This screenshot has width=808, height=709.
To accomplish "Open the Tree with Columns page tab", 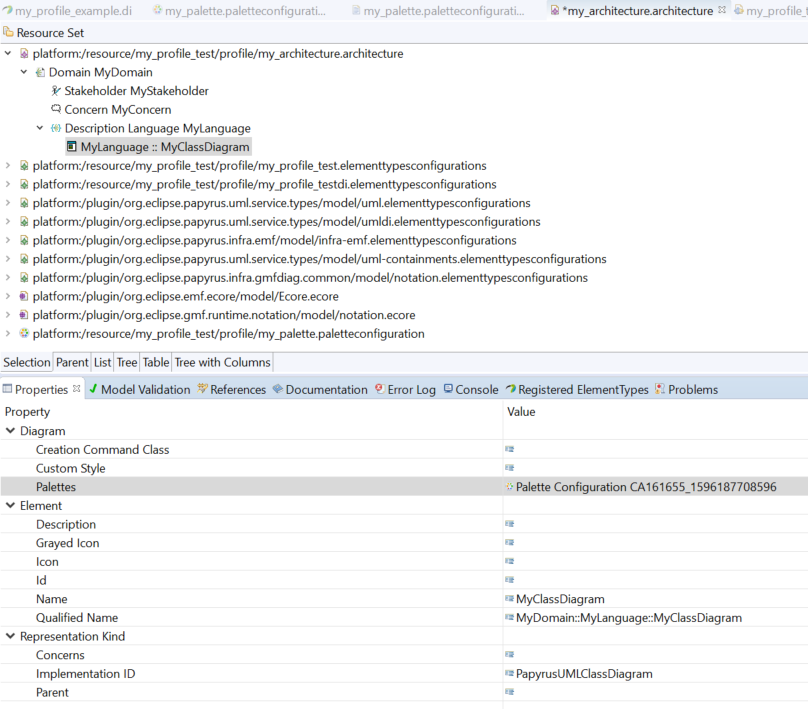I will point(222,362).
